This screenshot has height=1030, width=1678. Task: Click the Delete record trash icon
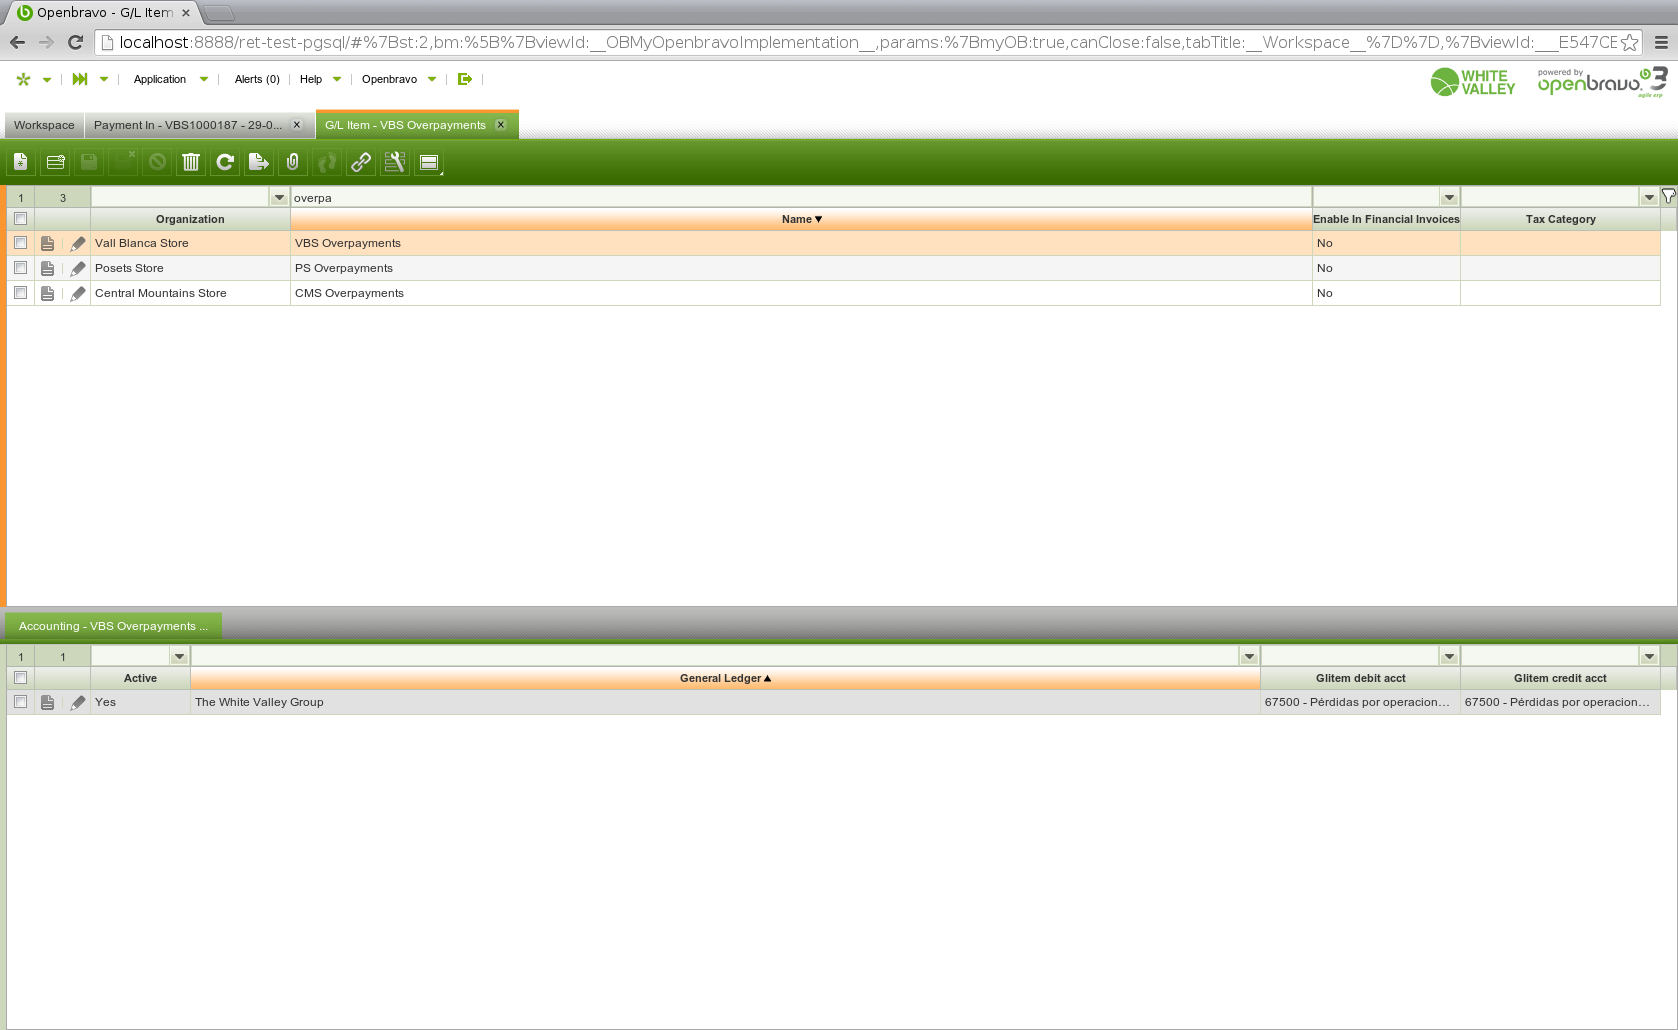191,162
